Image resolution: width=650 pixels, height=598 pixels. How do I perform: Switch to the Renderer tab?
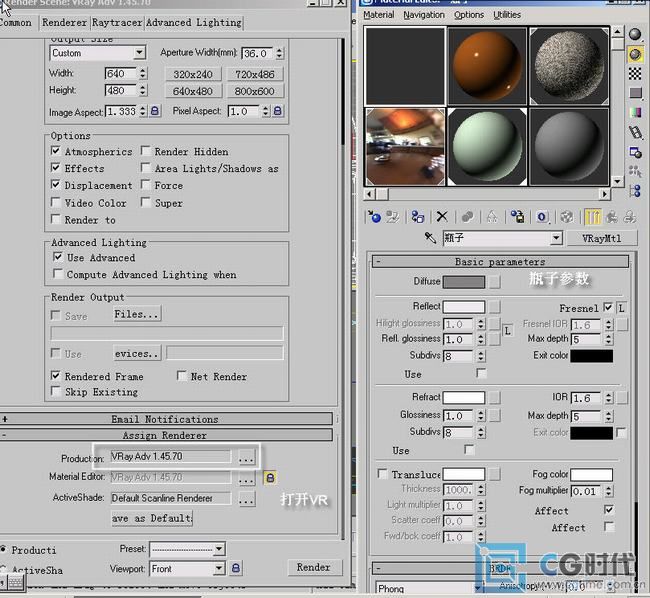[64, 22]
